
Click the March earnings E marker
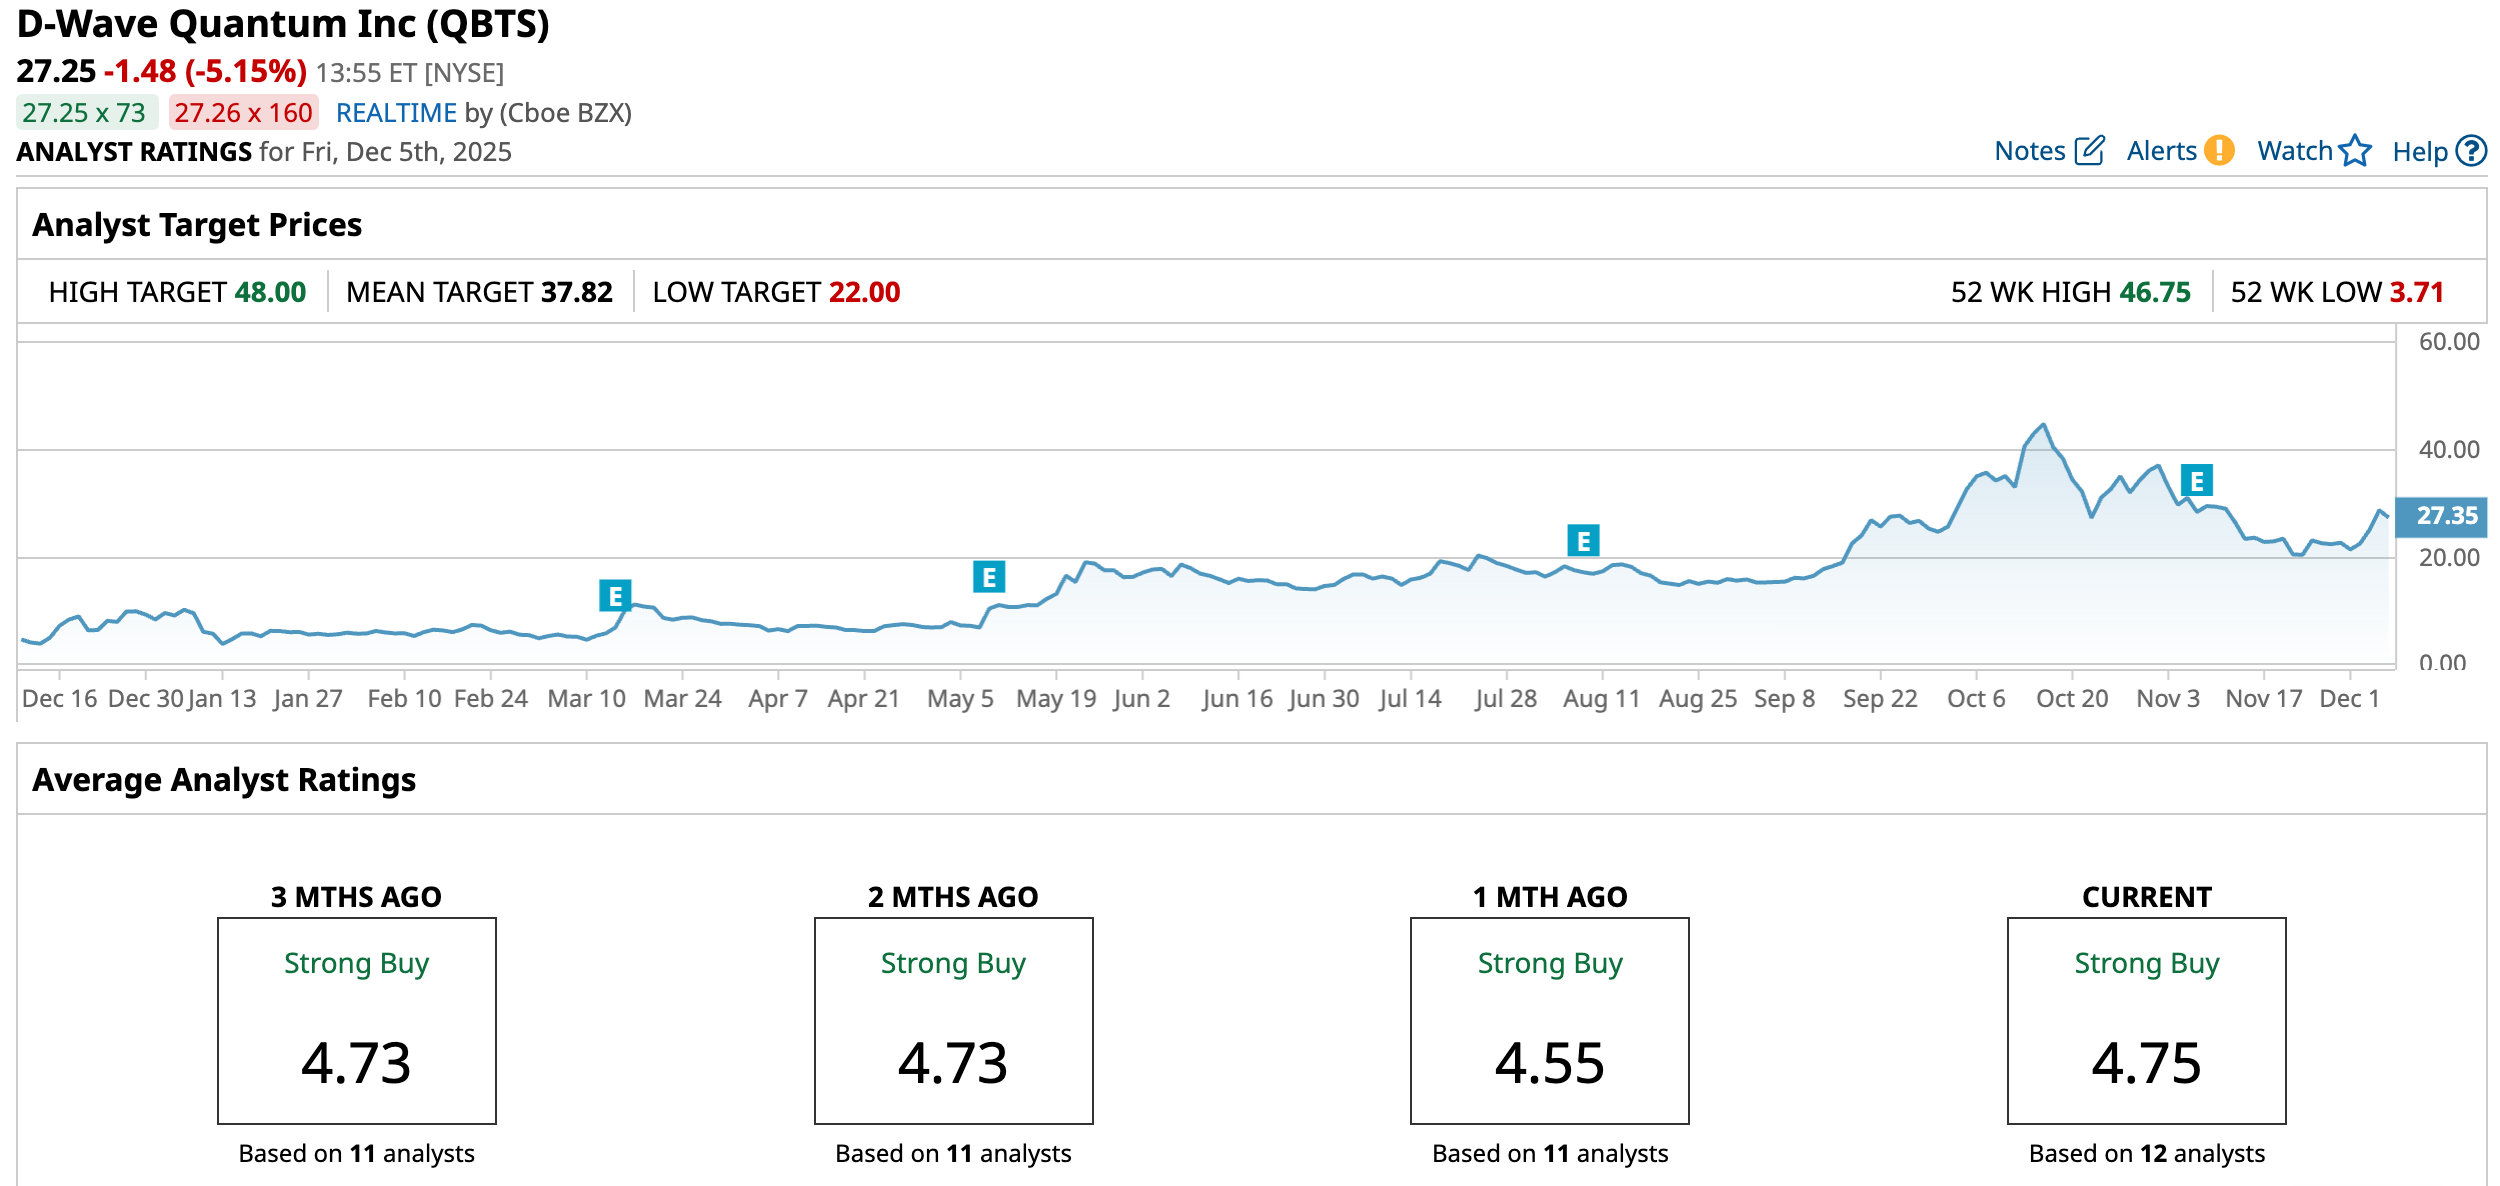[x=615, y=596]
